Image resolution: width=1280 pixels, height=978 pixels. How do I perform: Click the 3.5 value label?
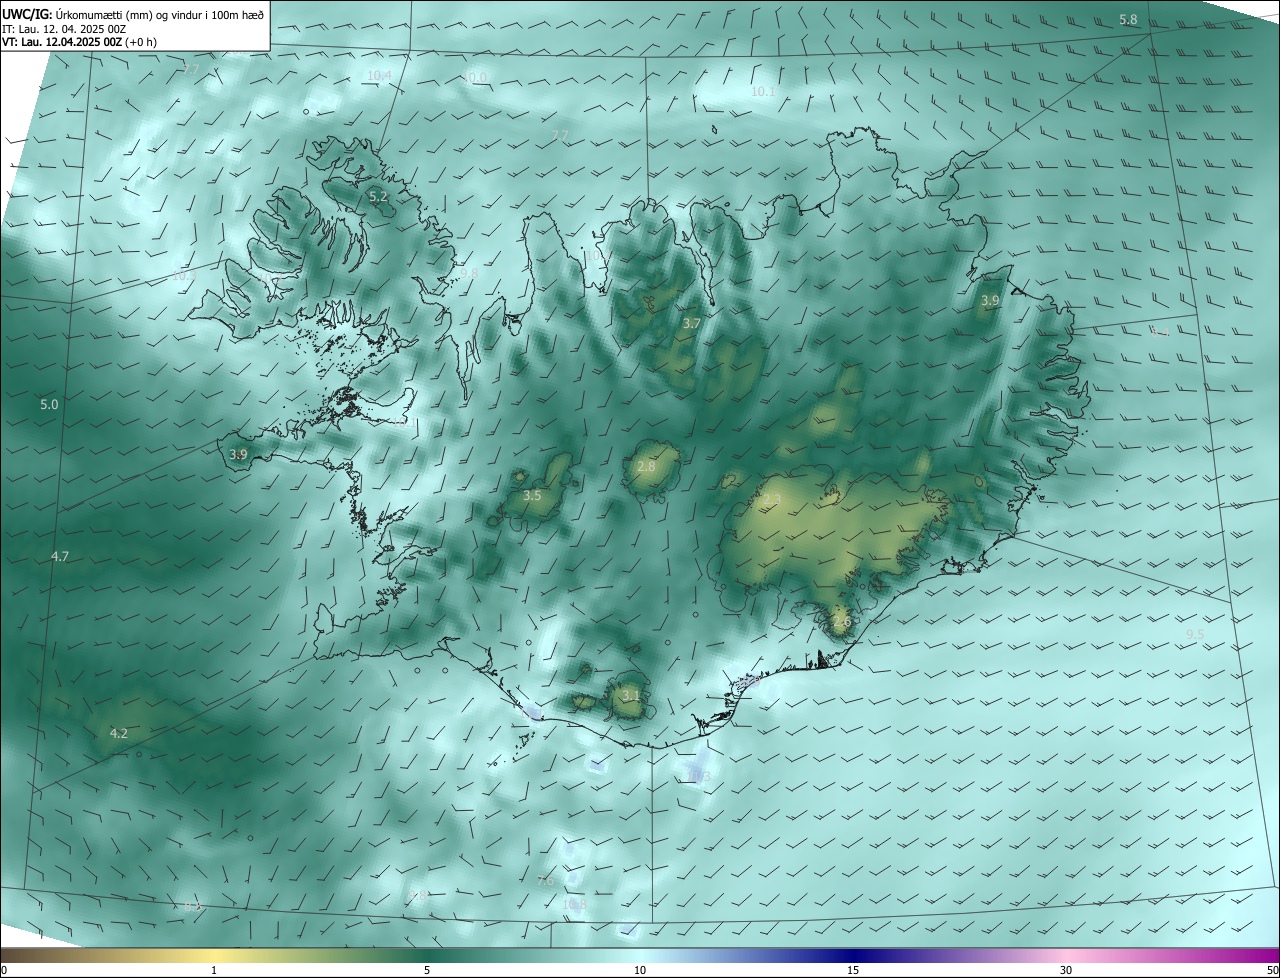[x=532, y=496]
